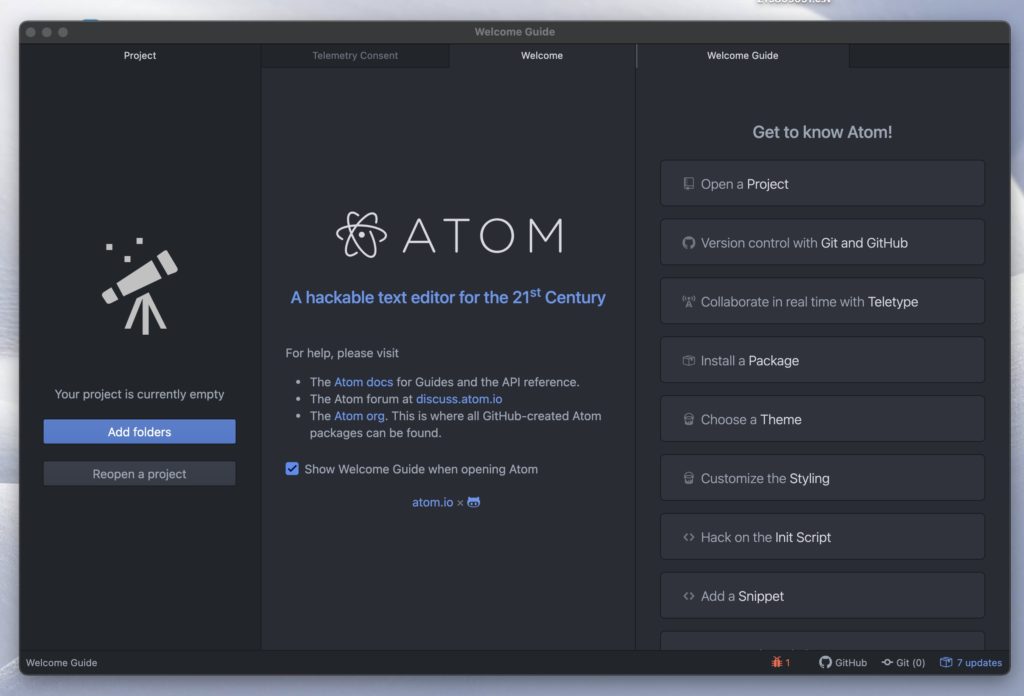Click the GitHub octocat icon in status bar
Image resolution: width=1024 pixels, height=696 pixels.
825,662
